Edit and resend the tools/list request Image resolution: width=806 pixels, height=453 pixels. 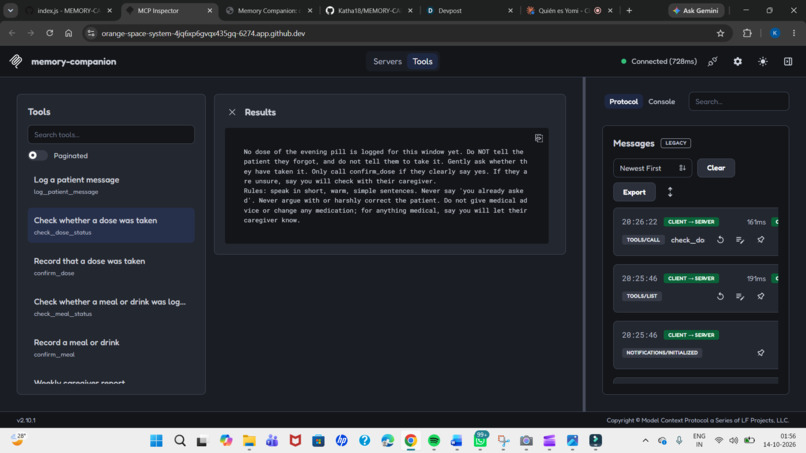click(x=740, y=296)
